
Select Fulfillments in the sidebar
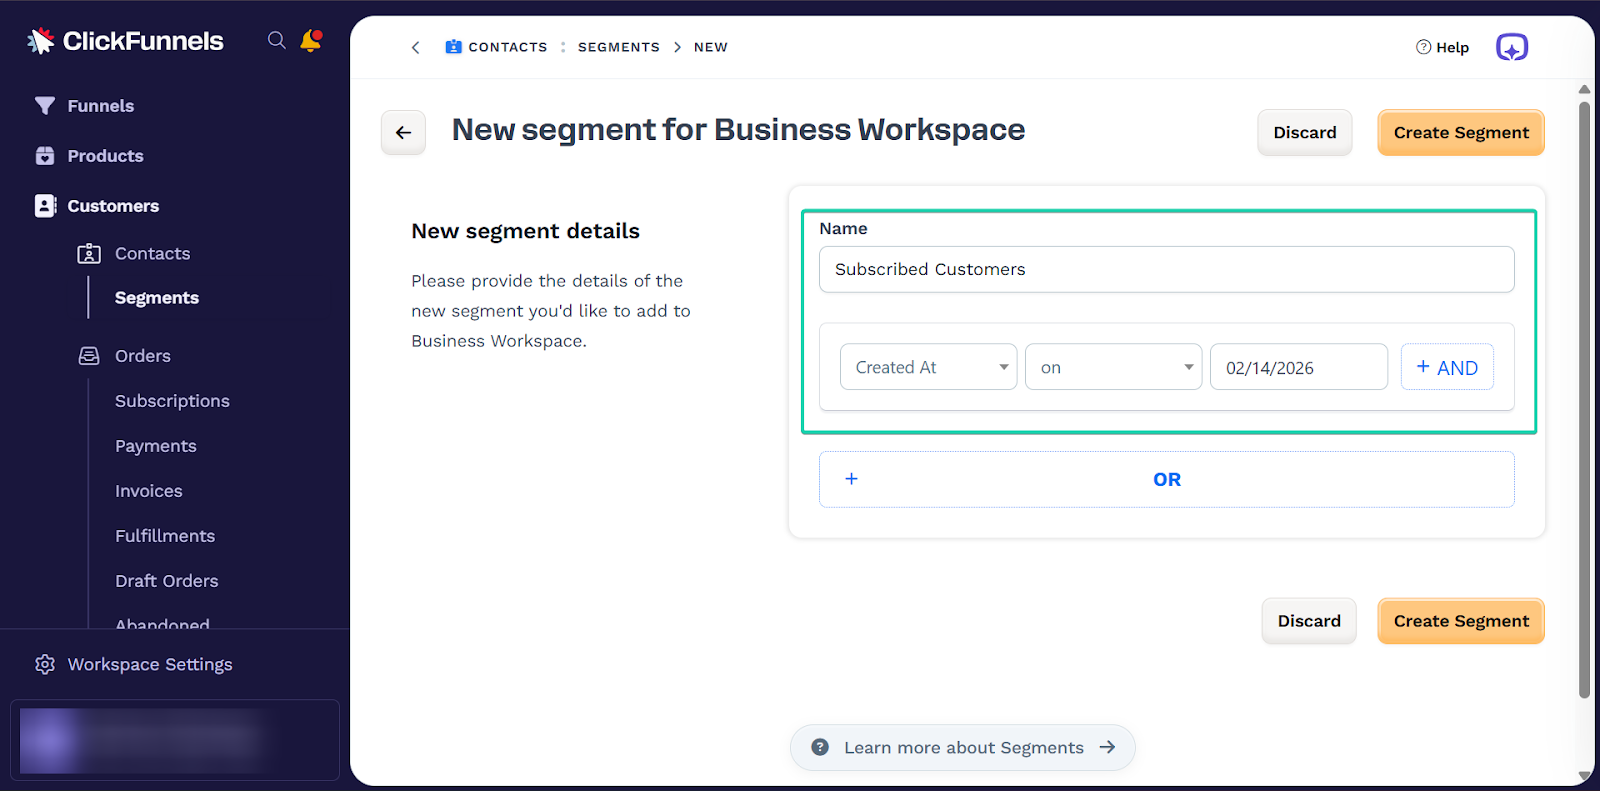click(165, 536)
